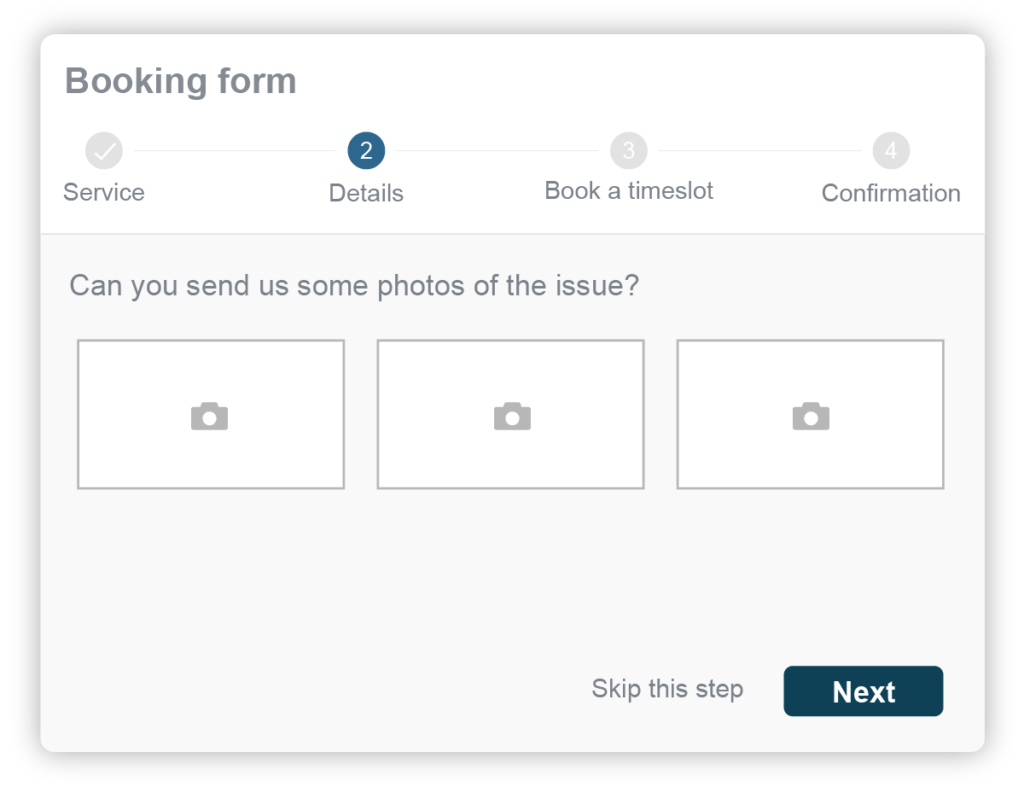
Task: Skip this step via the link
Action: [x=668, y=689]
